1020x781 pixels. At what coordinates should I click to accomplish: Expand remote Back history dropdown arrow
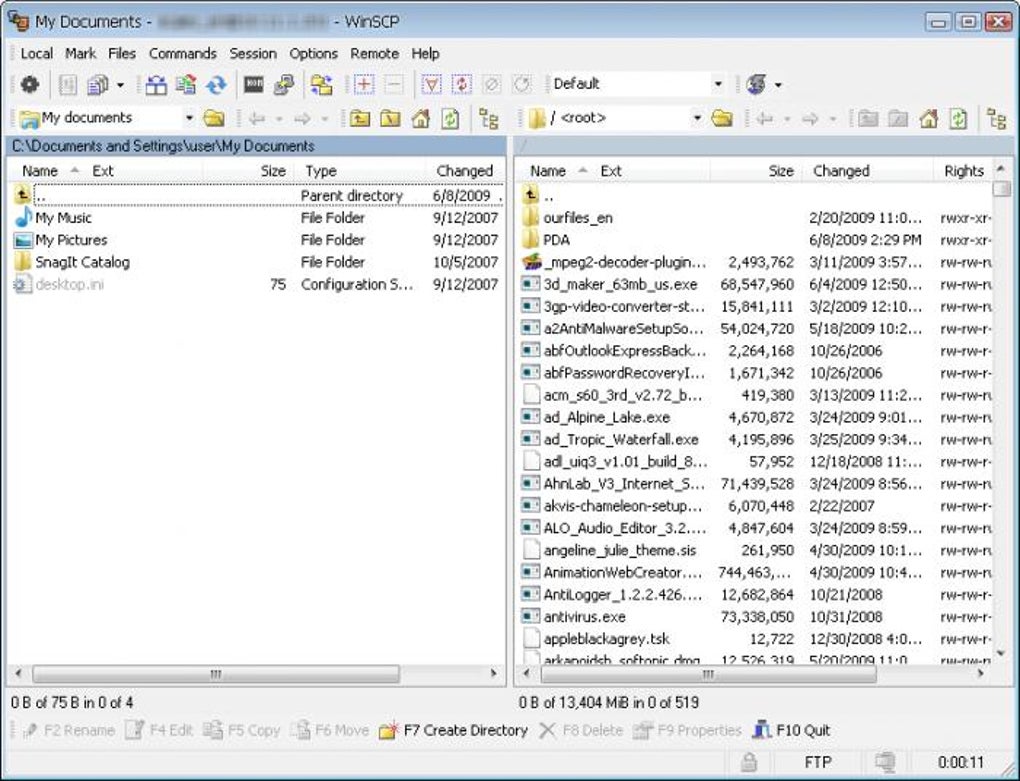pyautogui.click(x=786, y=119)
